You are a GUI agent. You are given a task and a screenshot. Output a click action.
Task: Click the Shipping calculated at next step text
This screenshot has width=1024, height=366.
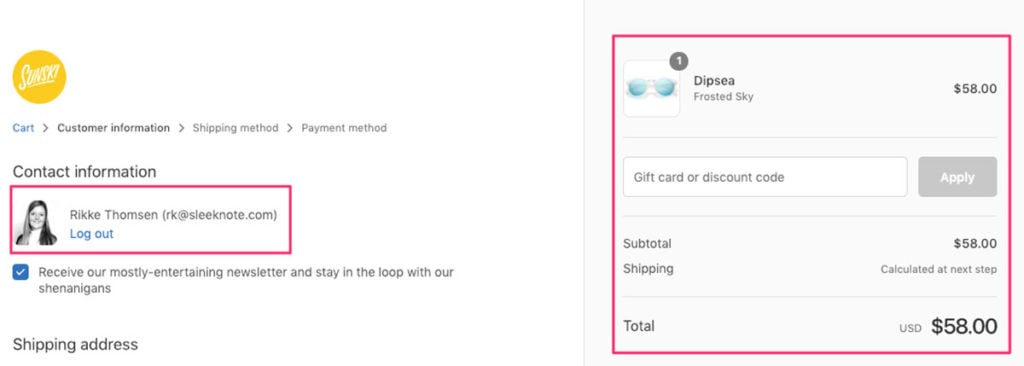pos(938,269)
